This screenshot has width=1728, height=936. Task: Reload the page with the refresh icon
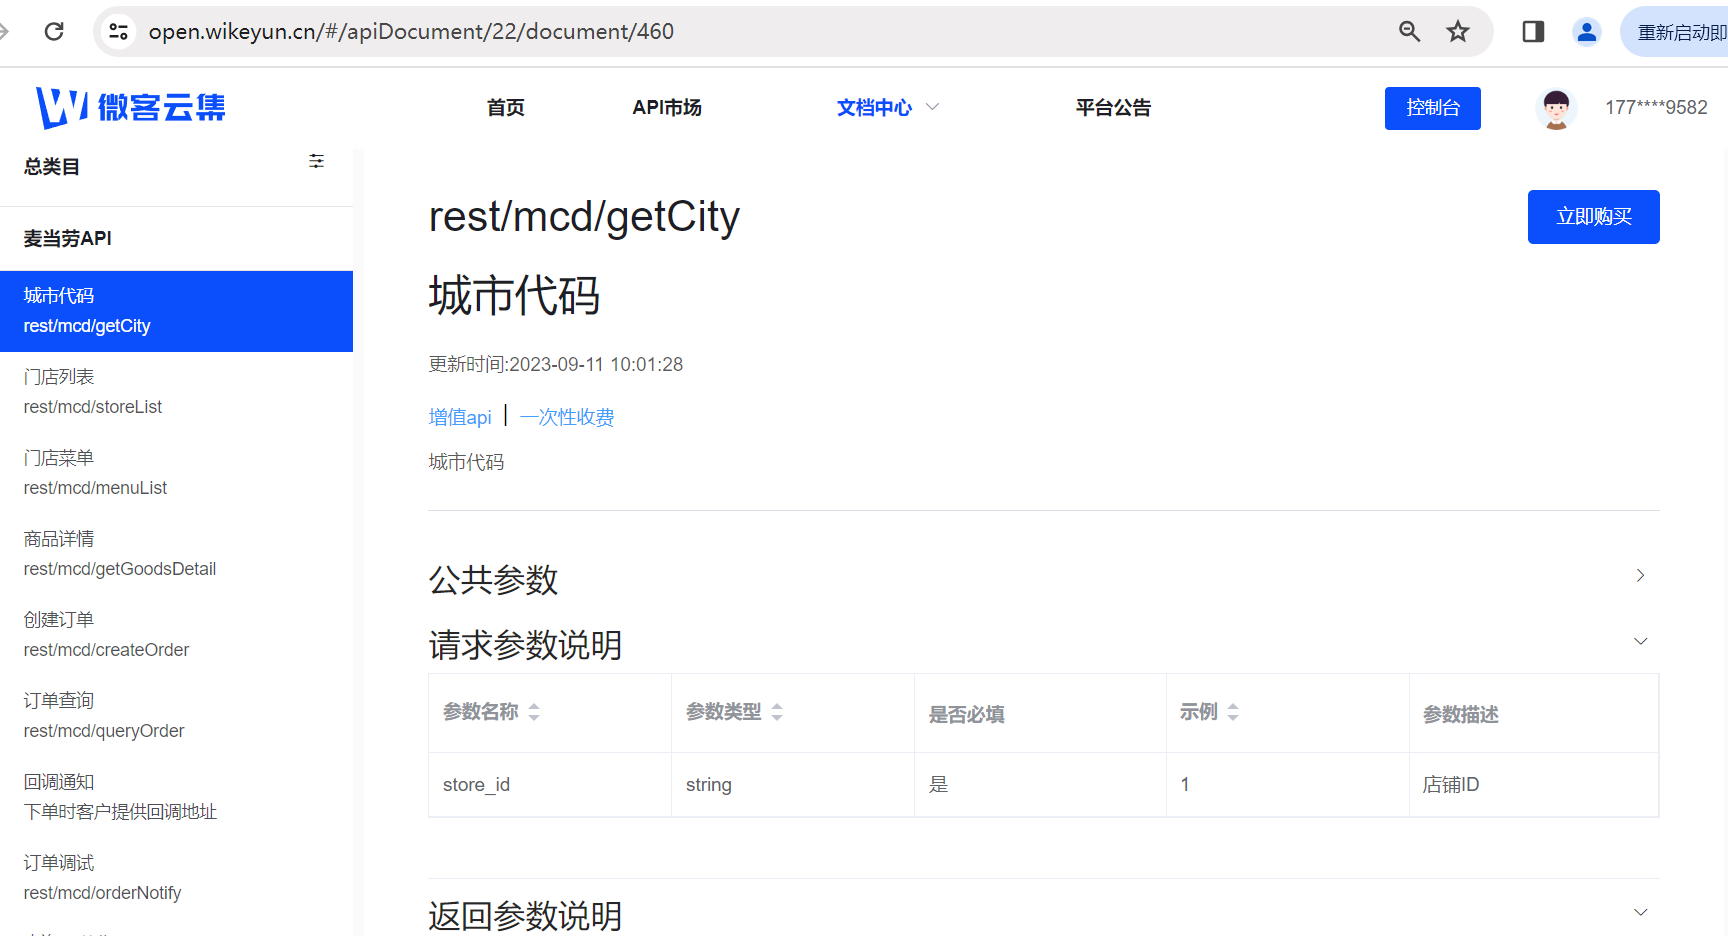(x=54, y=31)
